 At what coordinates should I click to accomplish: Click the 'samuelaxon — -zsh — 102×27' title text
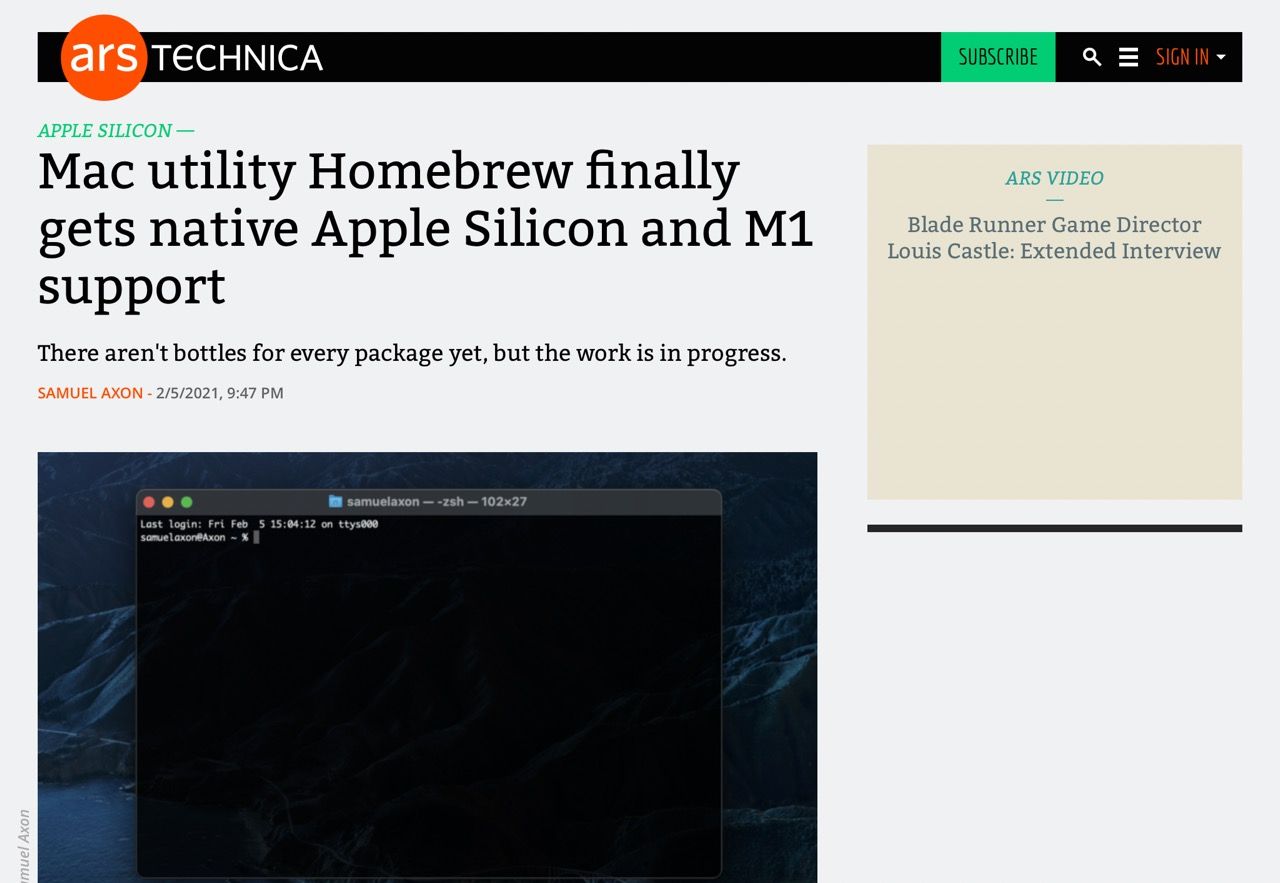[x=437, y=501]
